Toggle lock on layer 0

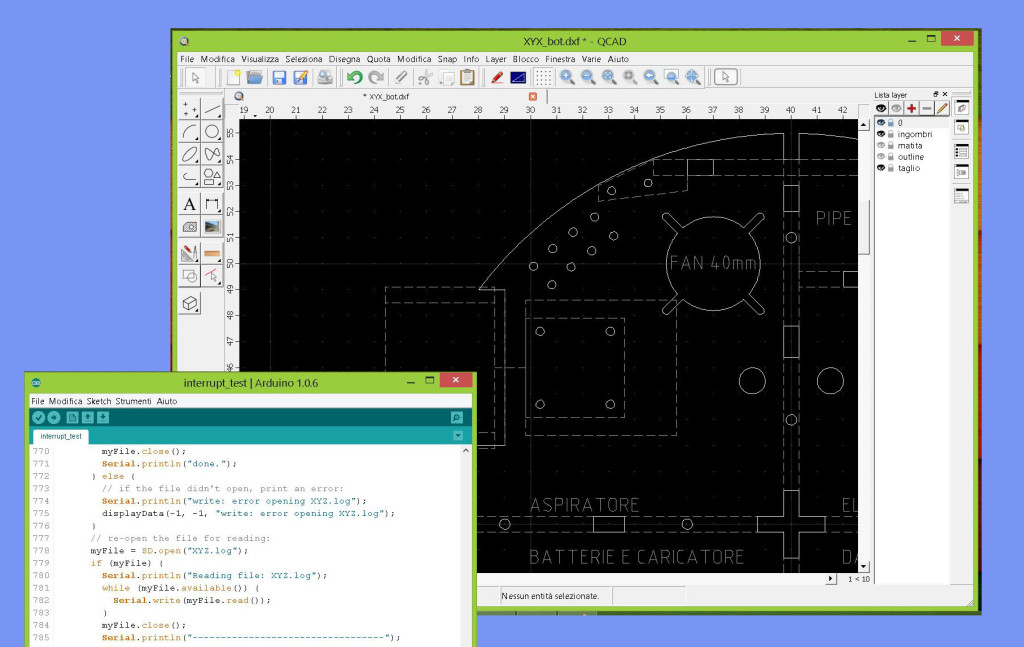point(890,123)
